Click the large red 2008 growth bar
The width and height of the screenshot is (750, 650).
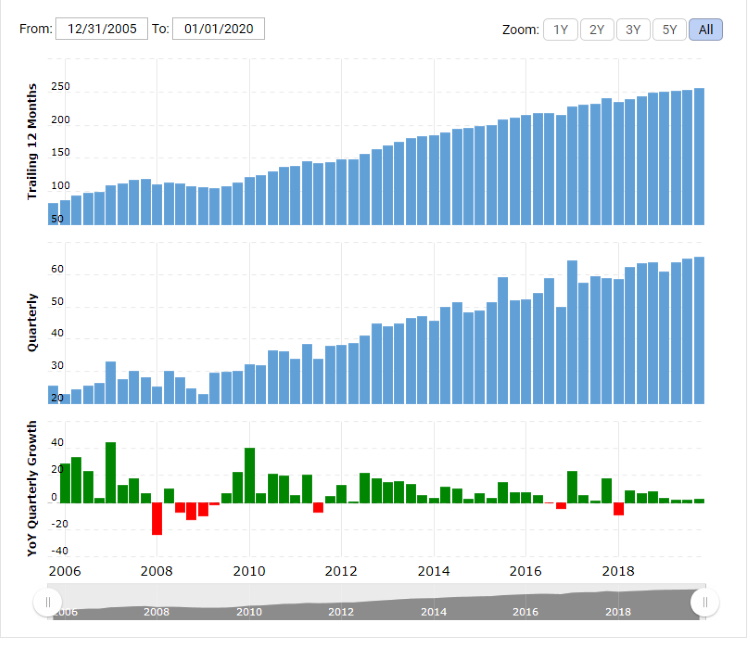(157, 519)
